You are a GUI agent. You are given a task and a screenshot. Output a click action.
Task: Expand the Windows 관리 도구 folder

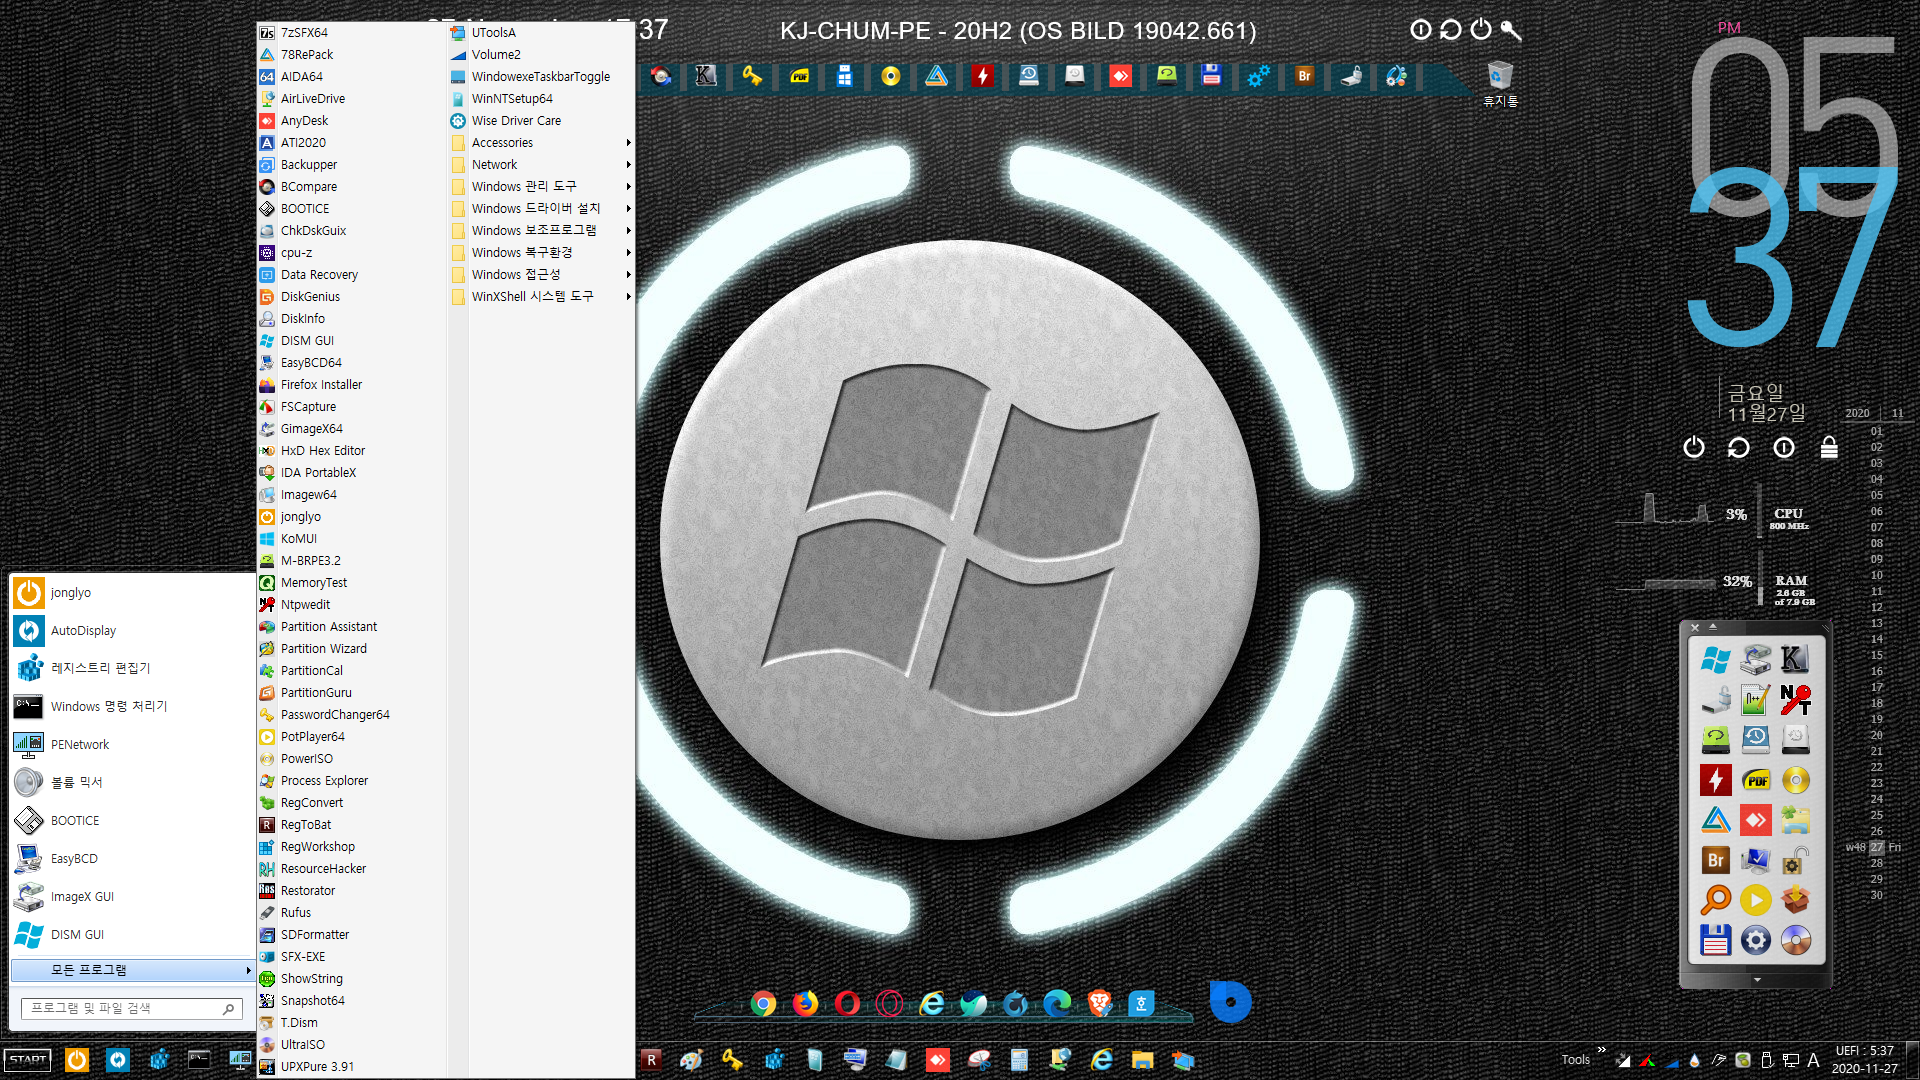(541, 187)
